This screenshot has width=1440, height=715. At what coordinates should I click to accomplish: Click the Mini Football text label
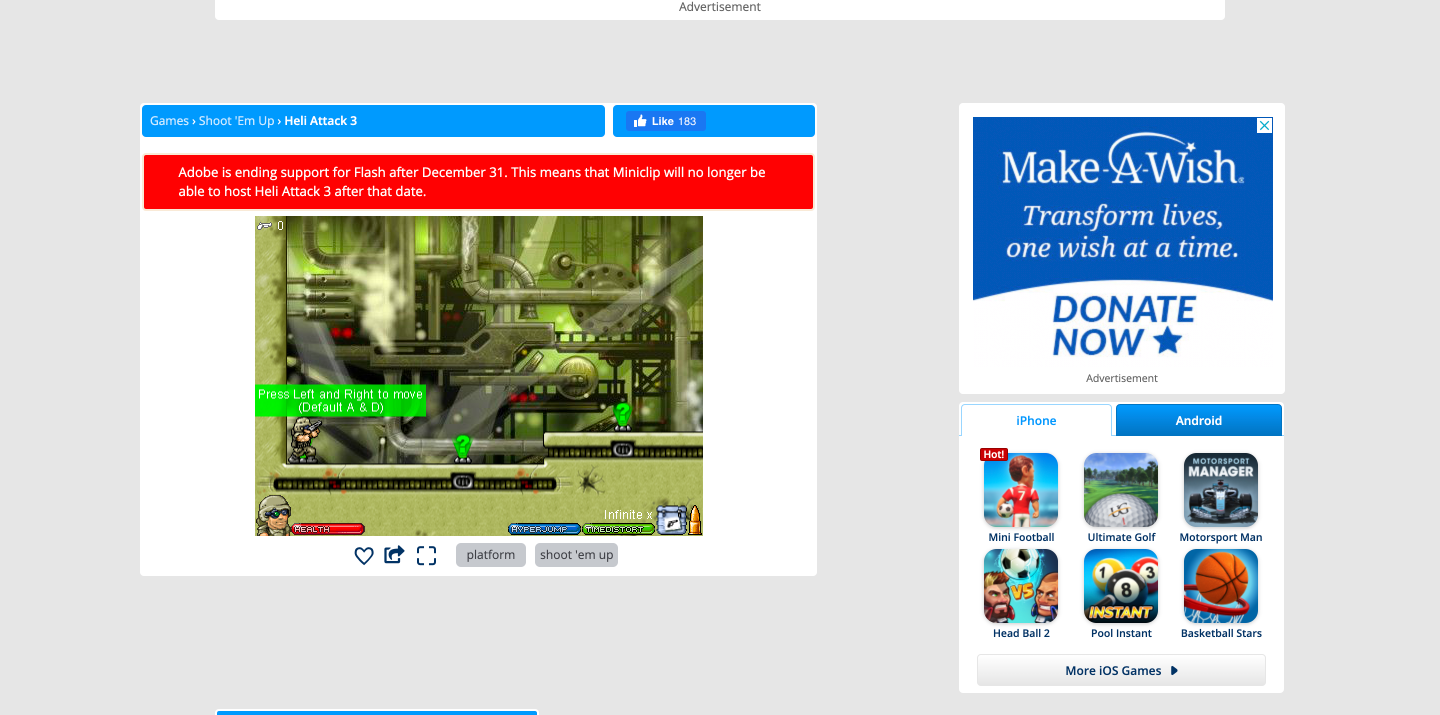[1021, 537]
